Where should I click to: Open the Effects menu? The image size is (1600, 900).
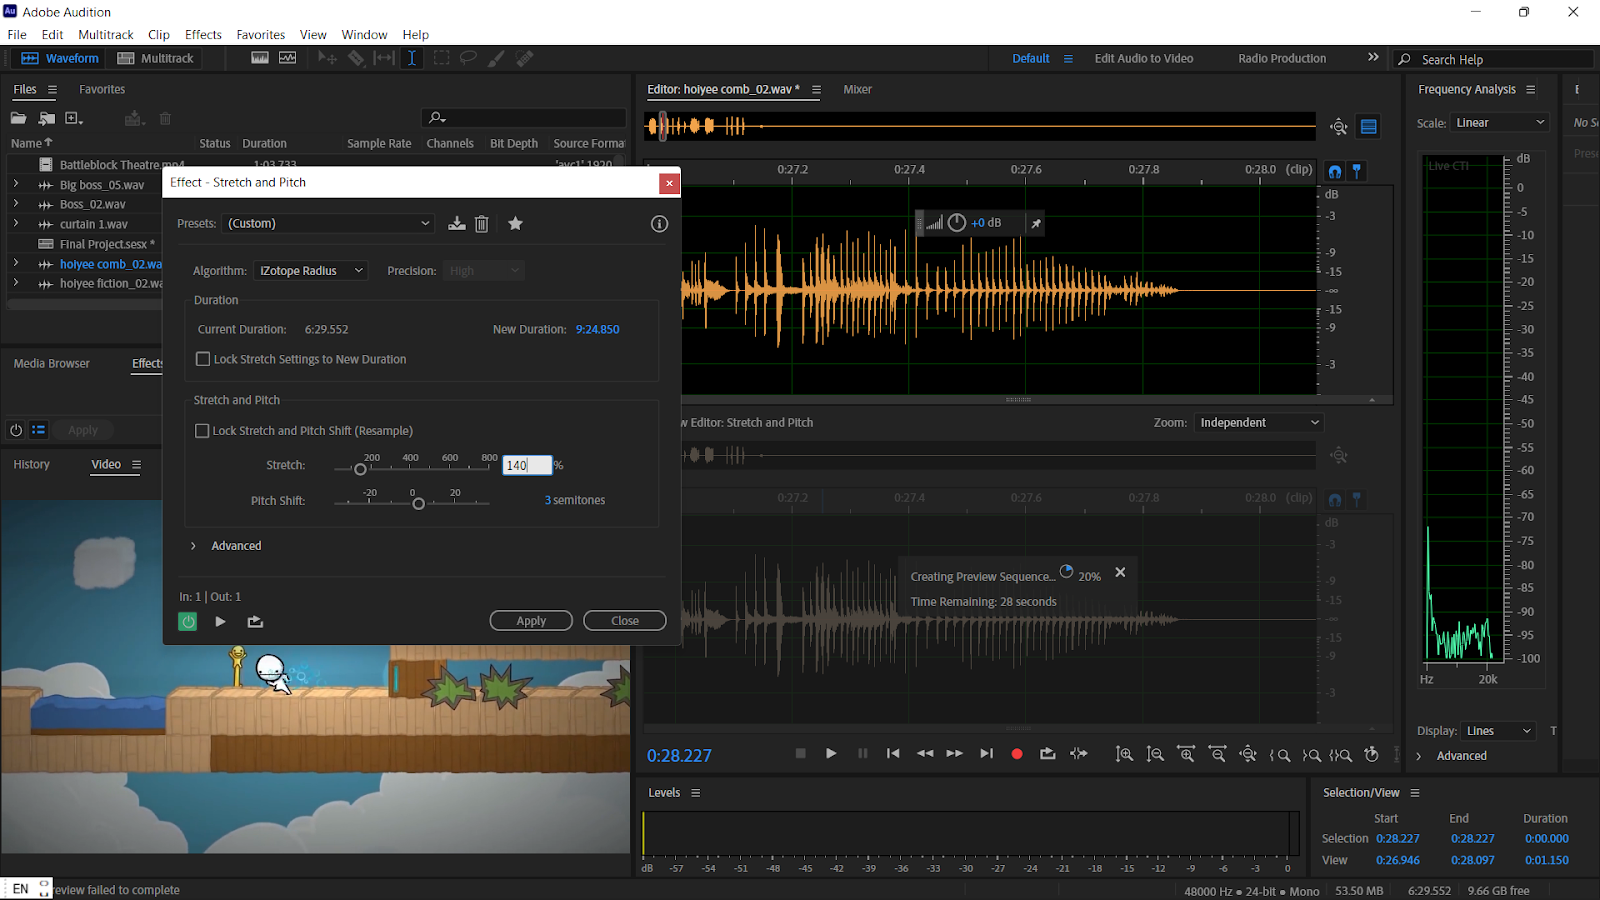203,35
